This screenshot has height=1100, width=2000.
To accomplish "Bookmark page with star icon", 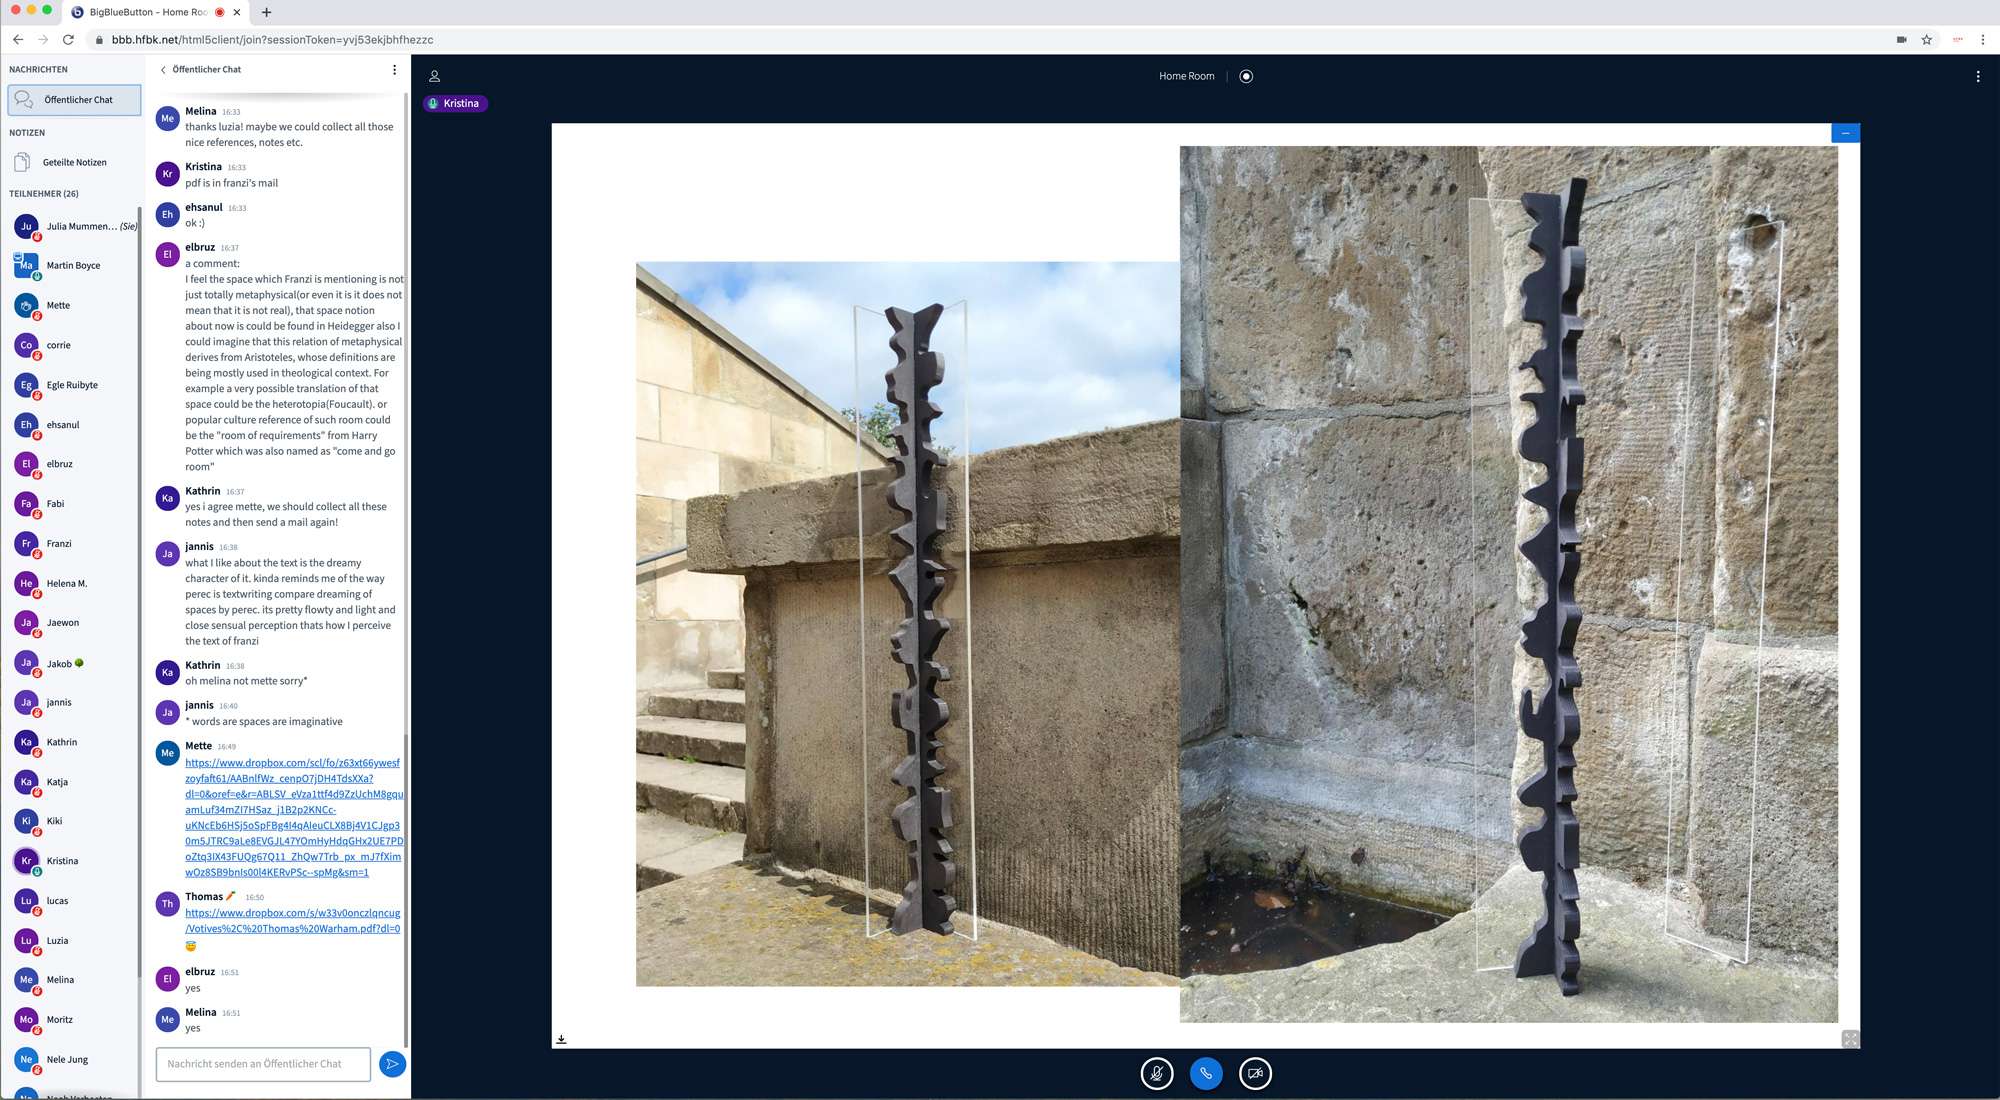I will [1926, 40].
